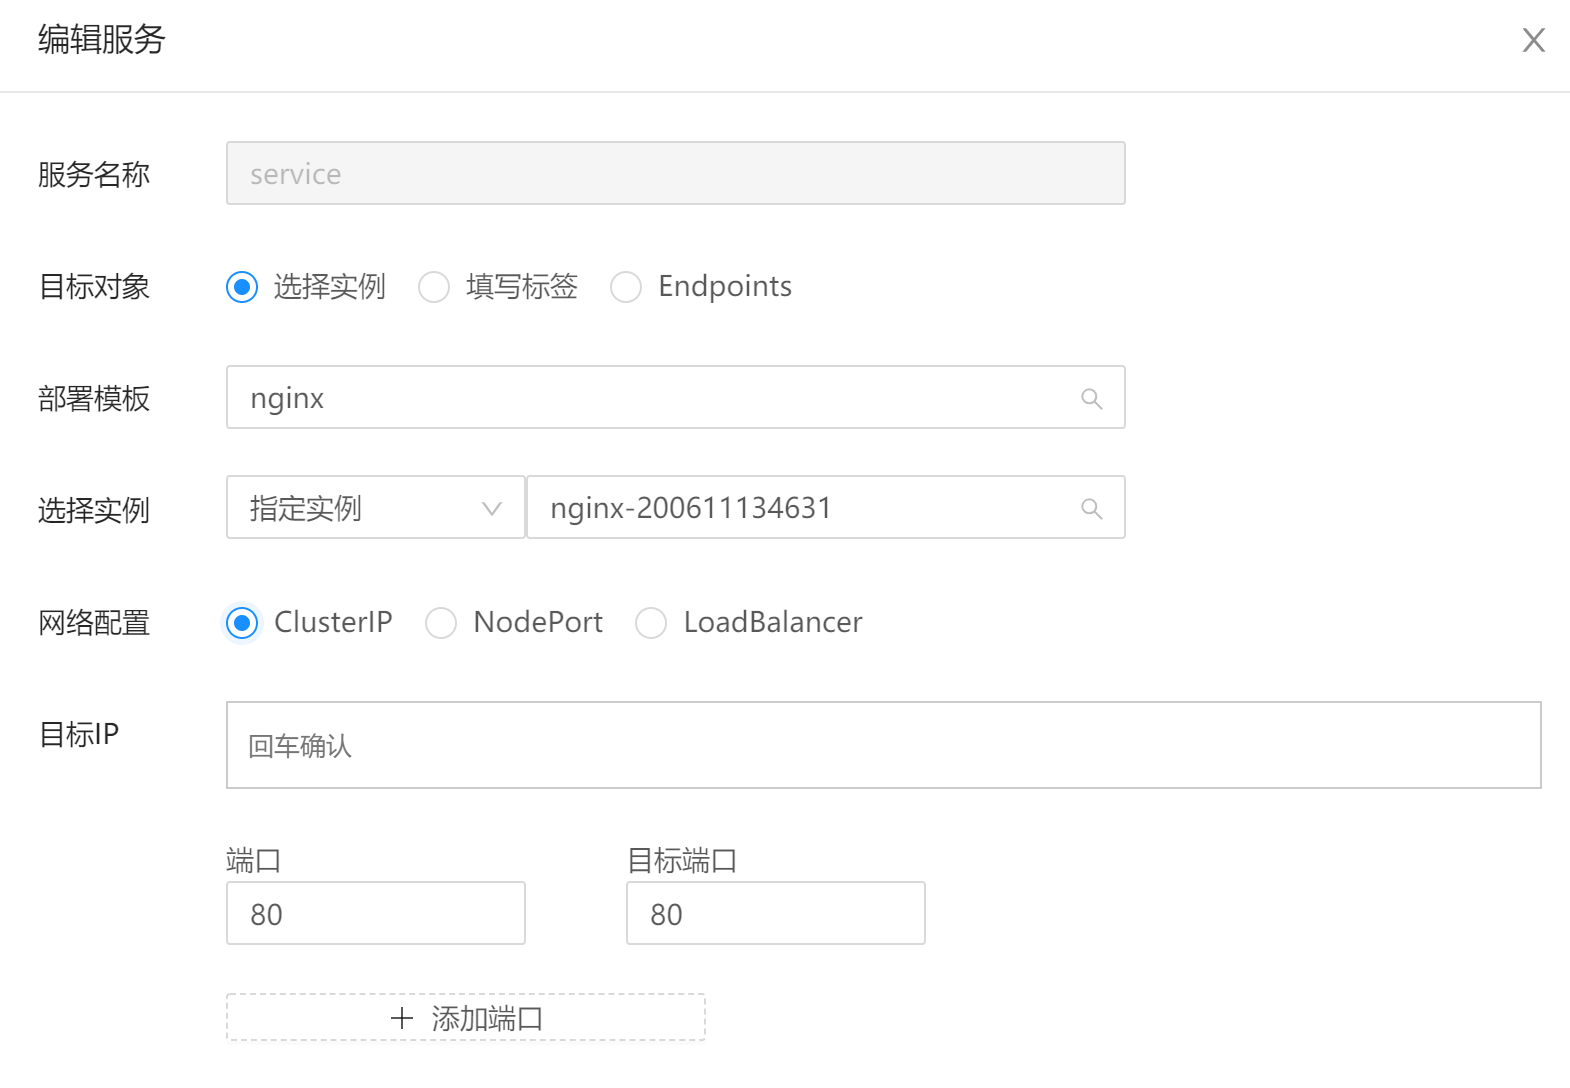Switch network configuration to NodePort

[441, 623]
